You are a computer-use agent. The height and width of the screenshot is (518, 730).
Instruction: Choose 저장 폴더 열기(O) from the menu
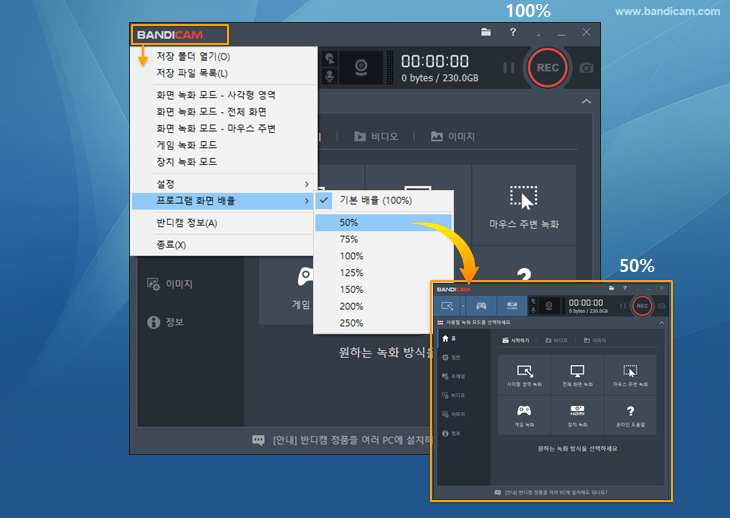[223, 57]
